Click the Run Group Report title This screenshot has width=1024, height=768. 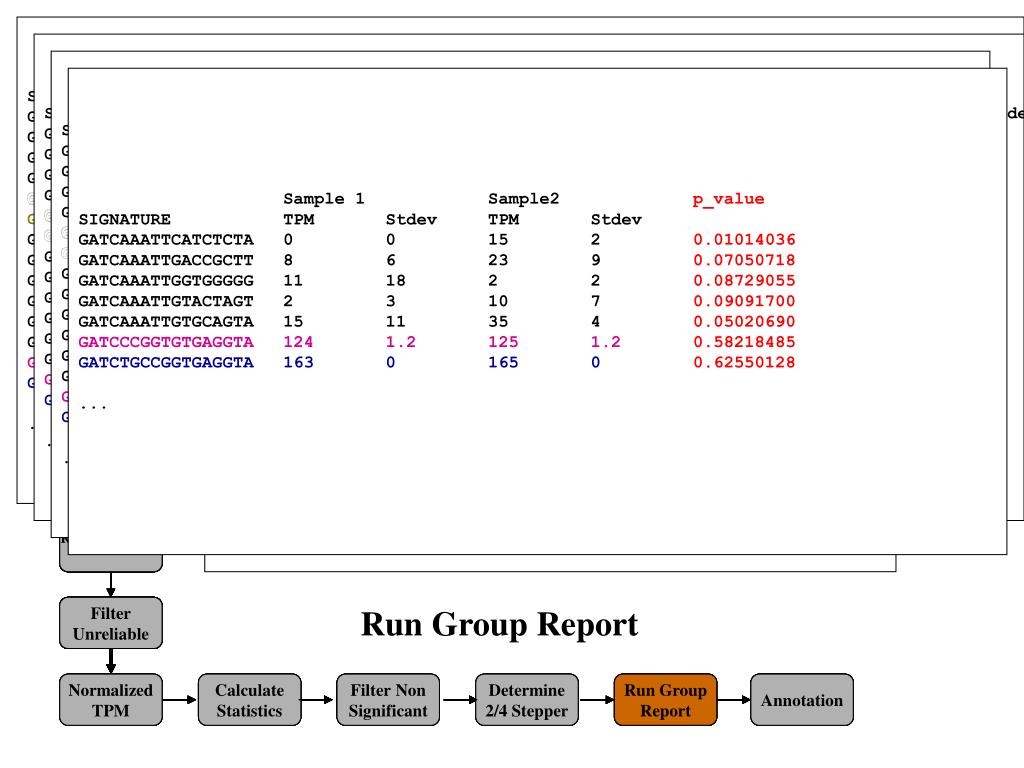pos(500,625)
